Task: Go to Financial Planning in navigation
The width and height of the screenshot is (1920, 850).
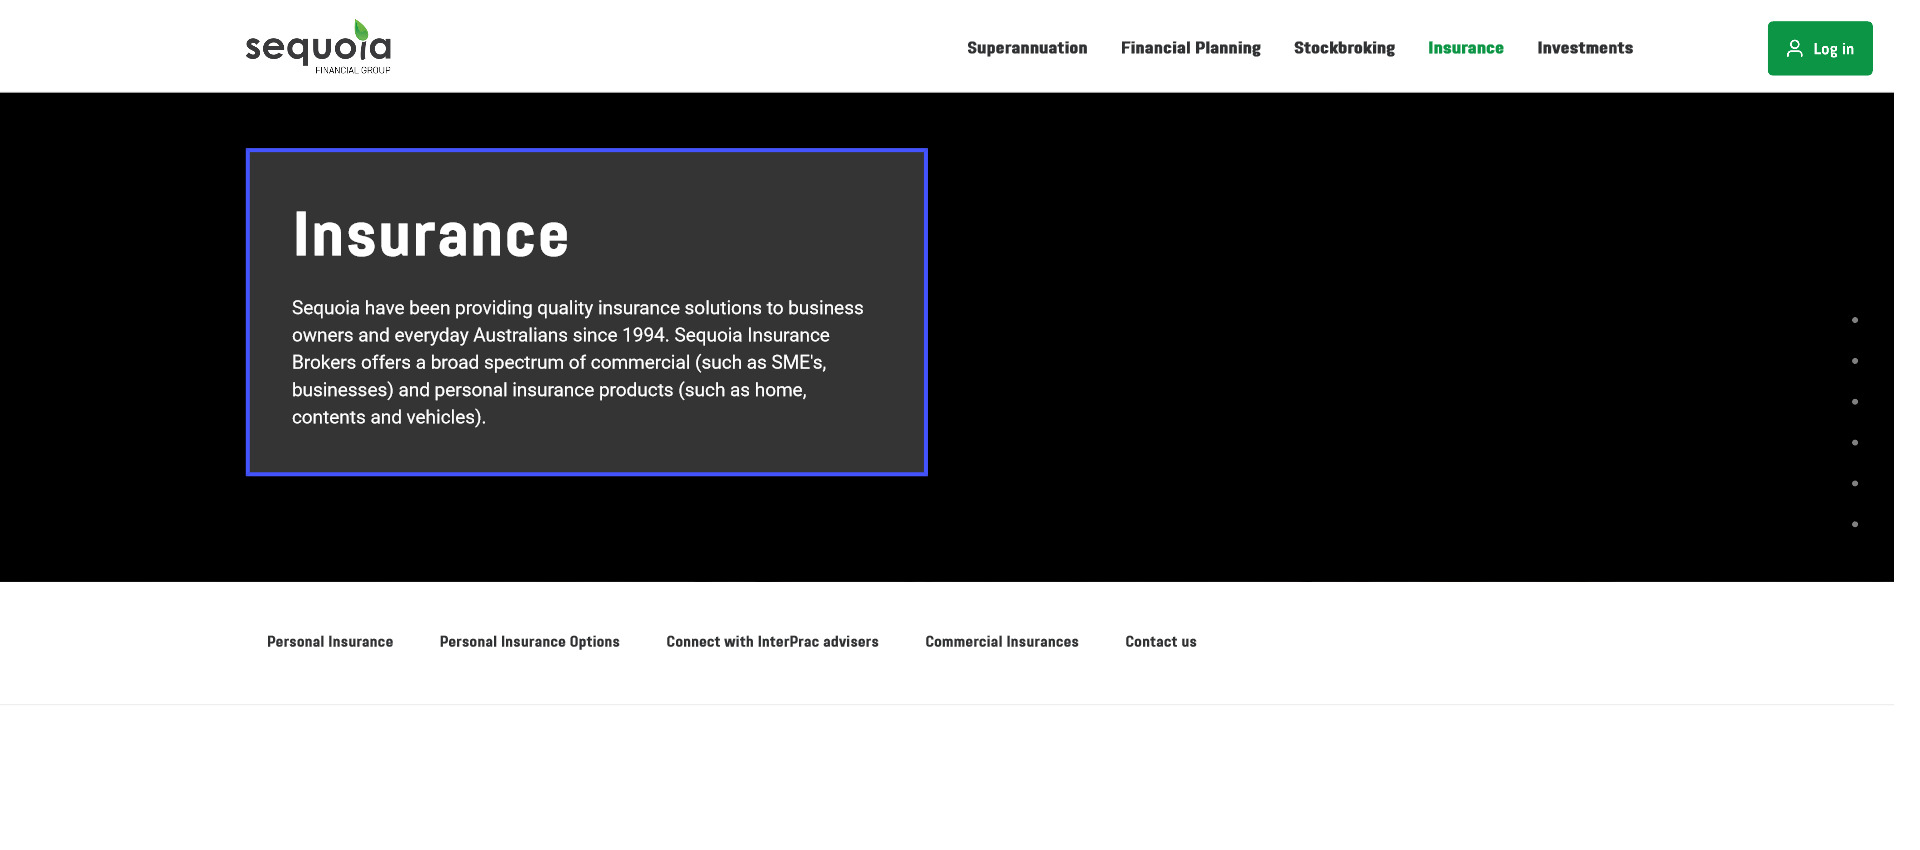Action: [x=1190, y=48]
